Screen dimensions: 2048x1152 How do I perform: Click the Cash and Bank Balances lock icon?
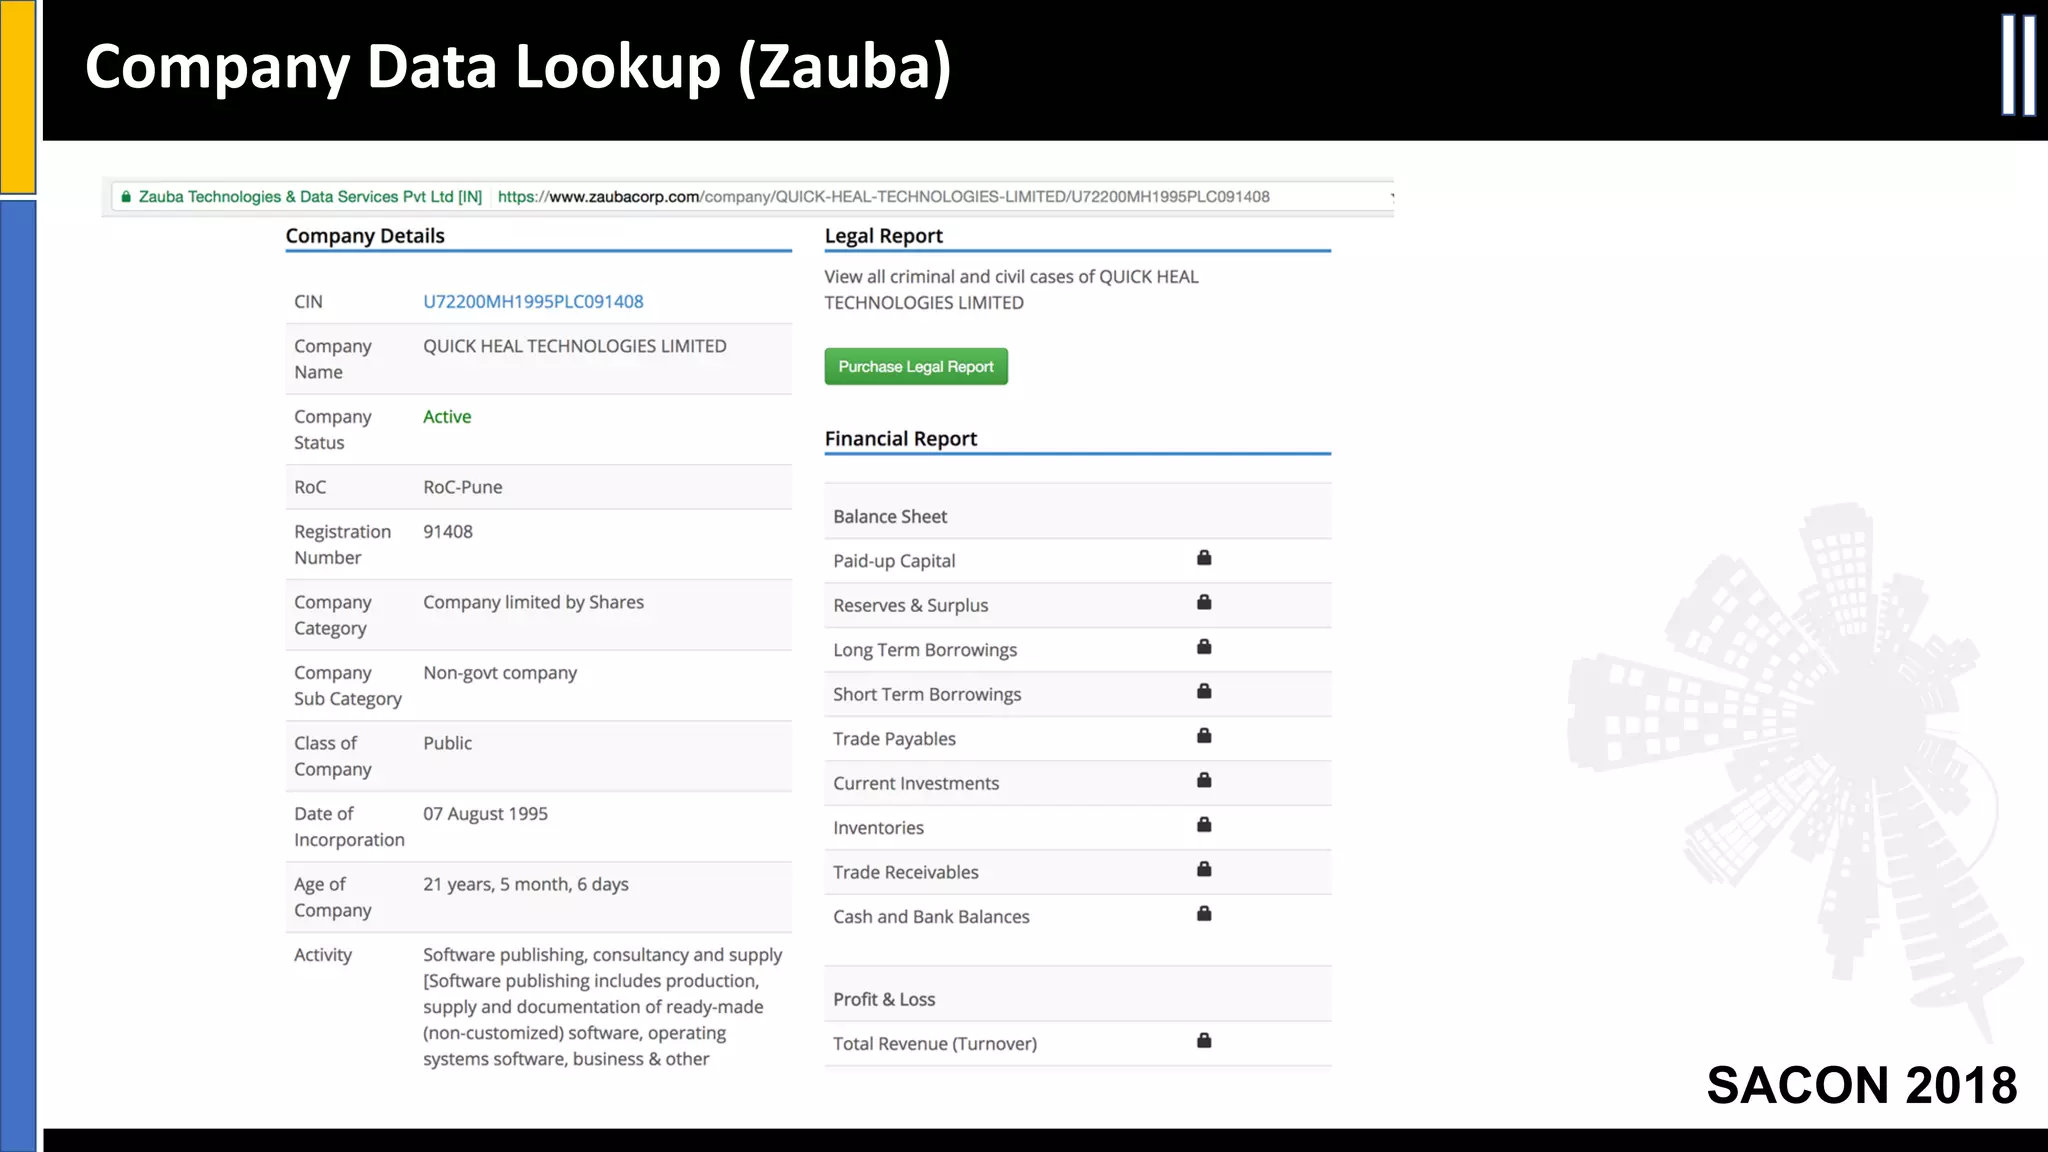(x=1204, y=914)
